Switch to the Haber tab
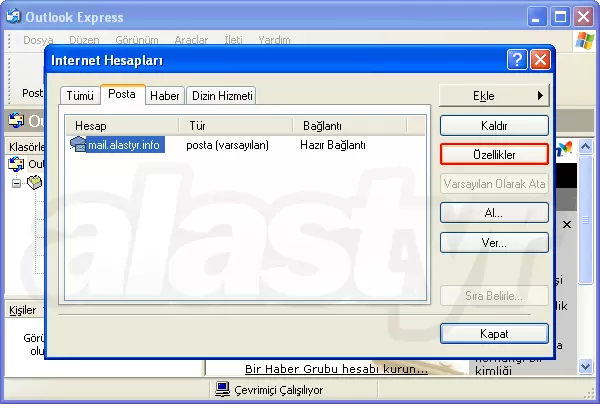 click(x=165, y=95)
